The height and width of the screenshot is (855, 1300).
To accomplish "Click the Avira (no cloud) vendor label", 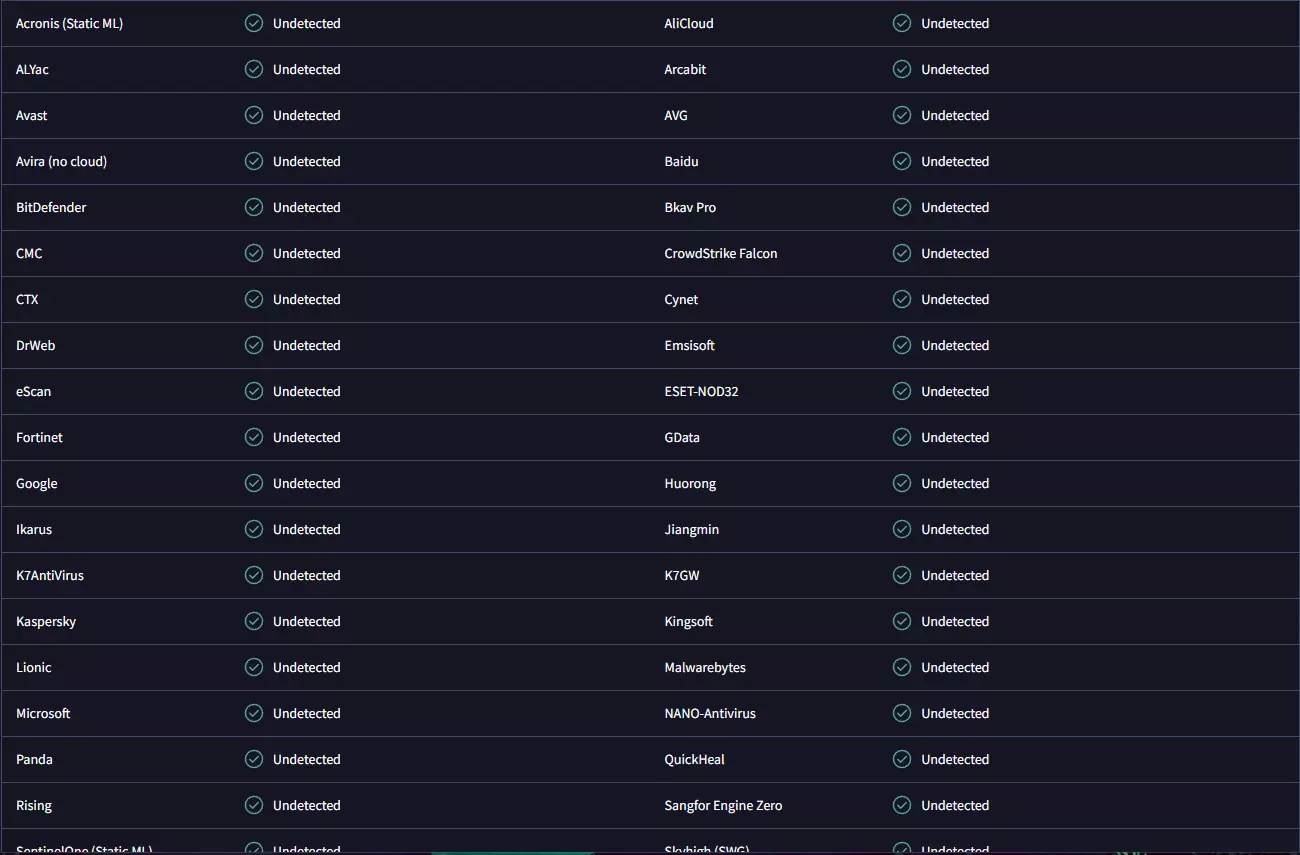I will tap(61, 161).
